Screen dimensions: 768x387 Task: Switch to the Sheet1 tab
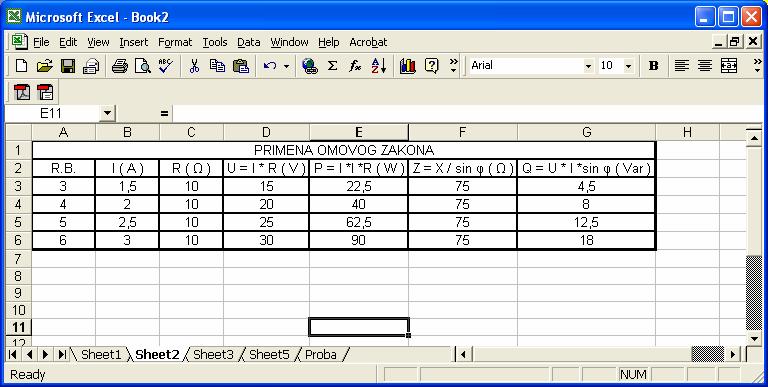point(100,354)
